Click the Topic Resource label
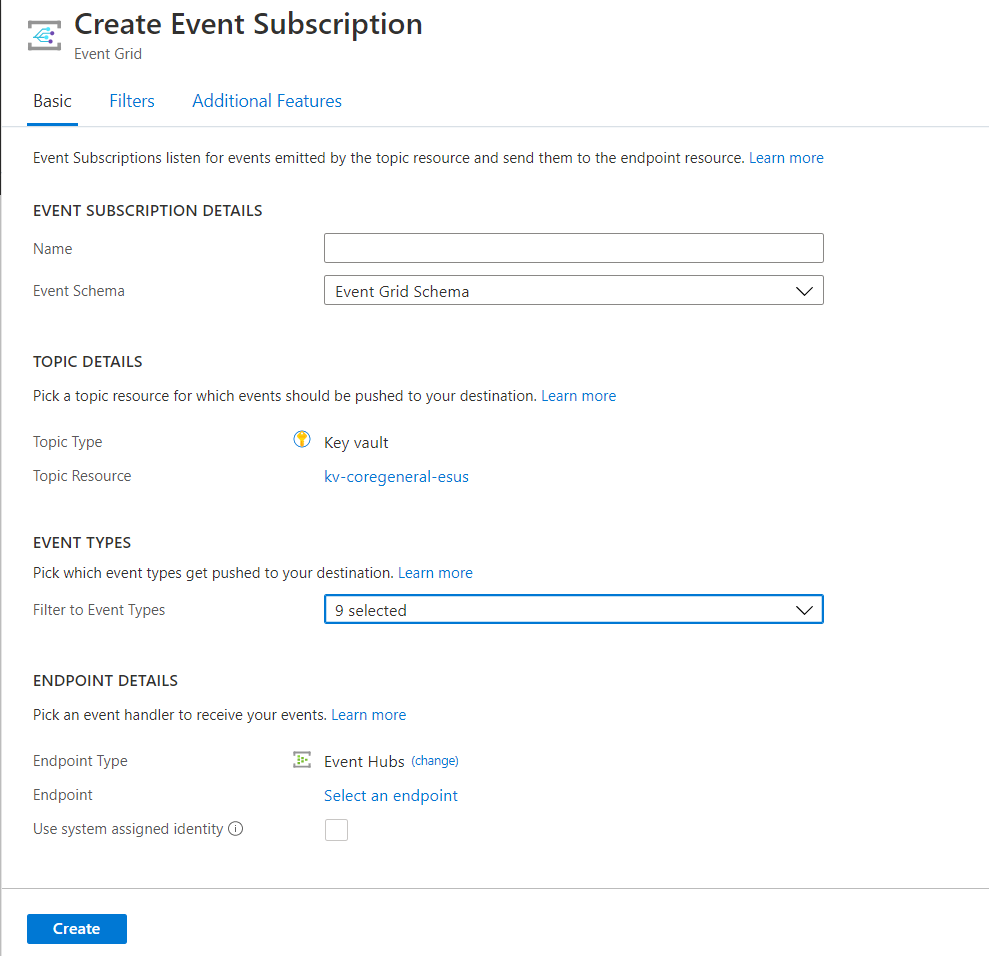Screen dimensions: 989x956 pyautogui.click(x=82, y=476)
